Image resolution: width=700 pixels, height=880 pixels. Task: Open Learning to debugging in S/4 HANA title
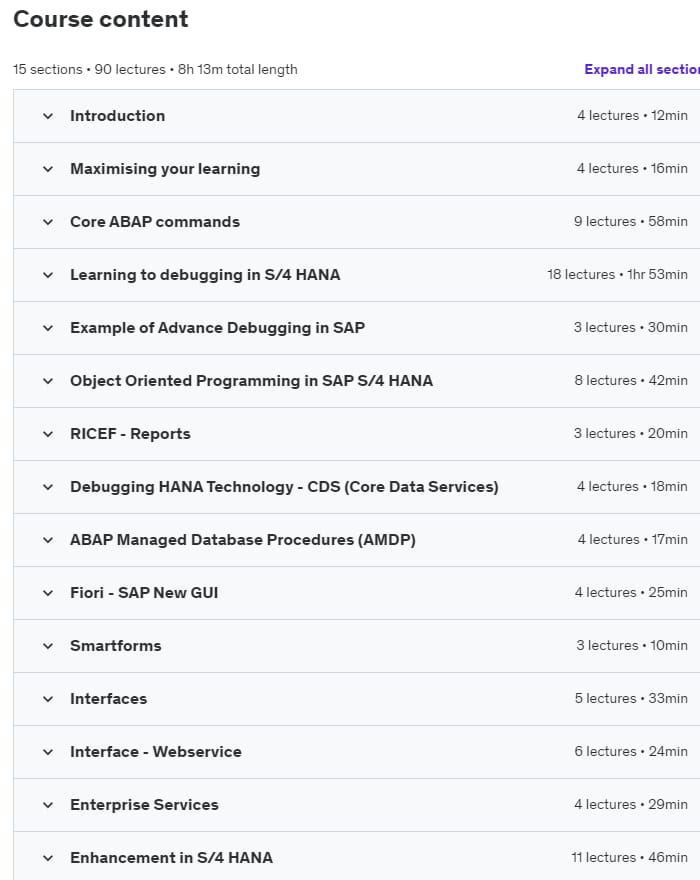pyautogui.click(x=205, y=275)
